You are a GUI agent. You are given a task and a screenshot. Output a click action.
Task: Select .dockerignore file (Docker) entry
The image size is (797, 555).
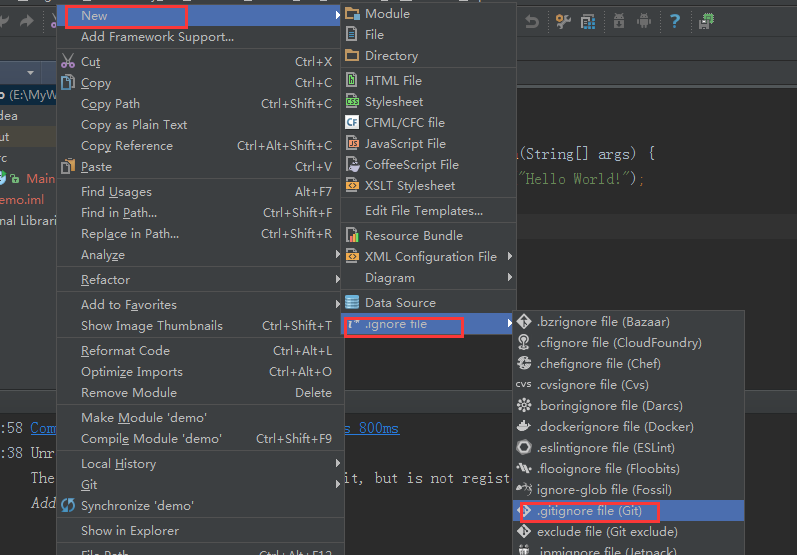(x=614, y=426)
